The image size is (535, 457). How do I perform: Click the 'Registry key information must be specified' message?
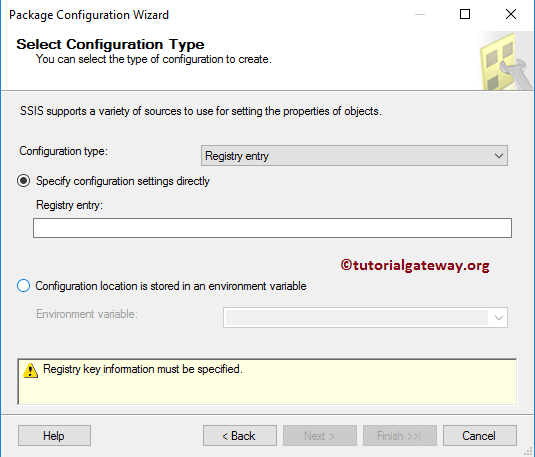coord(143,369)
